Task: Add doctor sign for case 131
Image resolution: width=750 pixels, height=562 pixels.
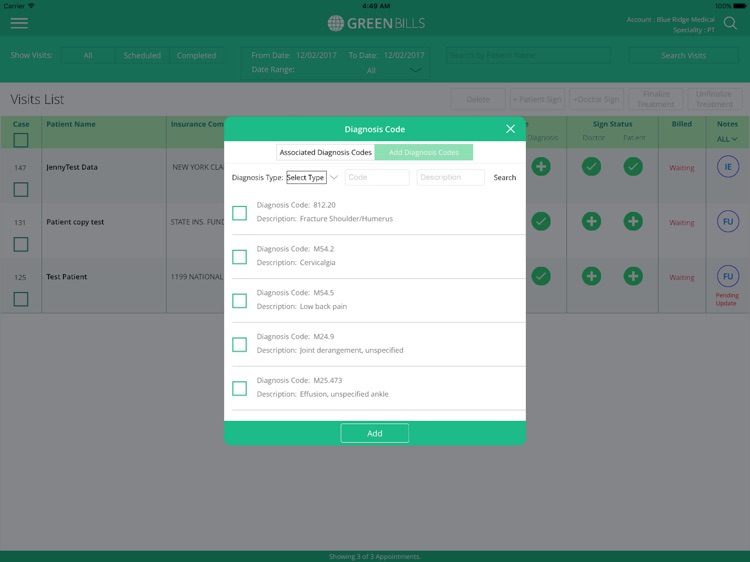Action: tap(592, 221)
